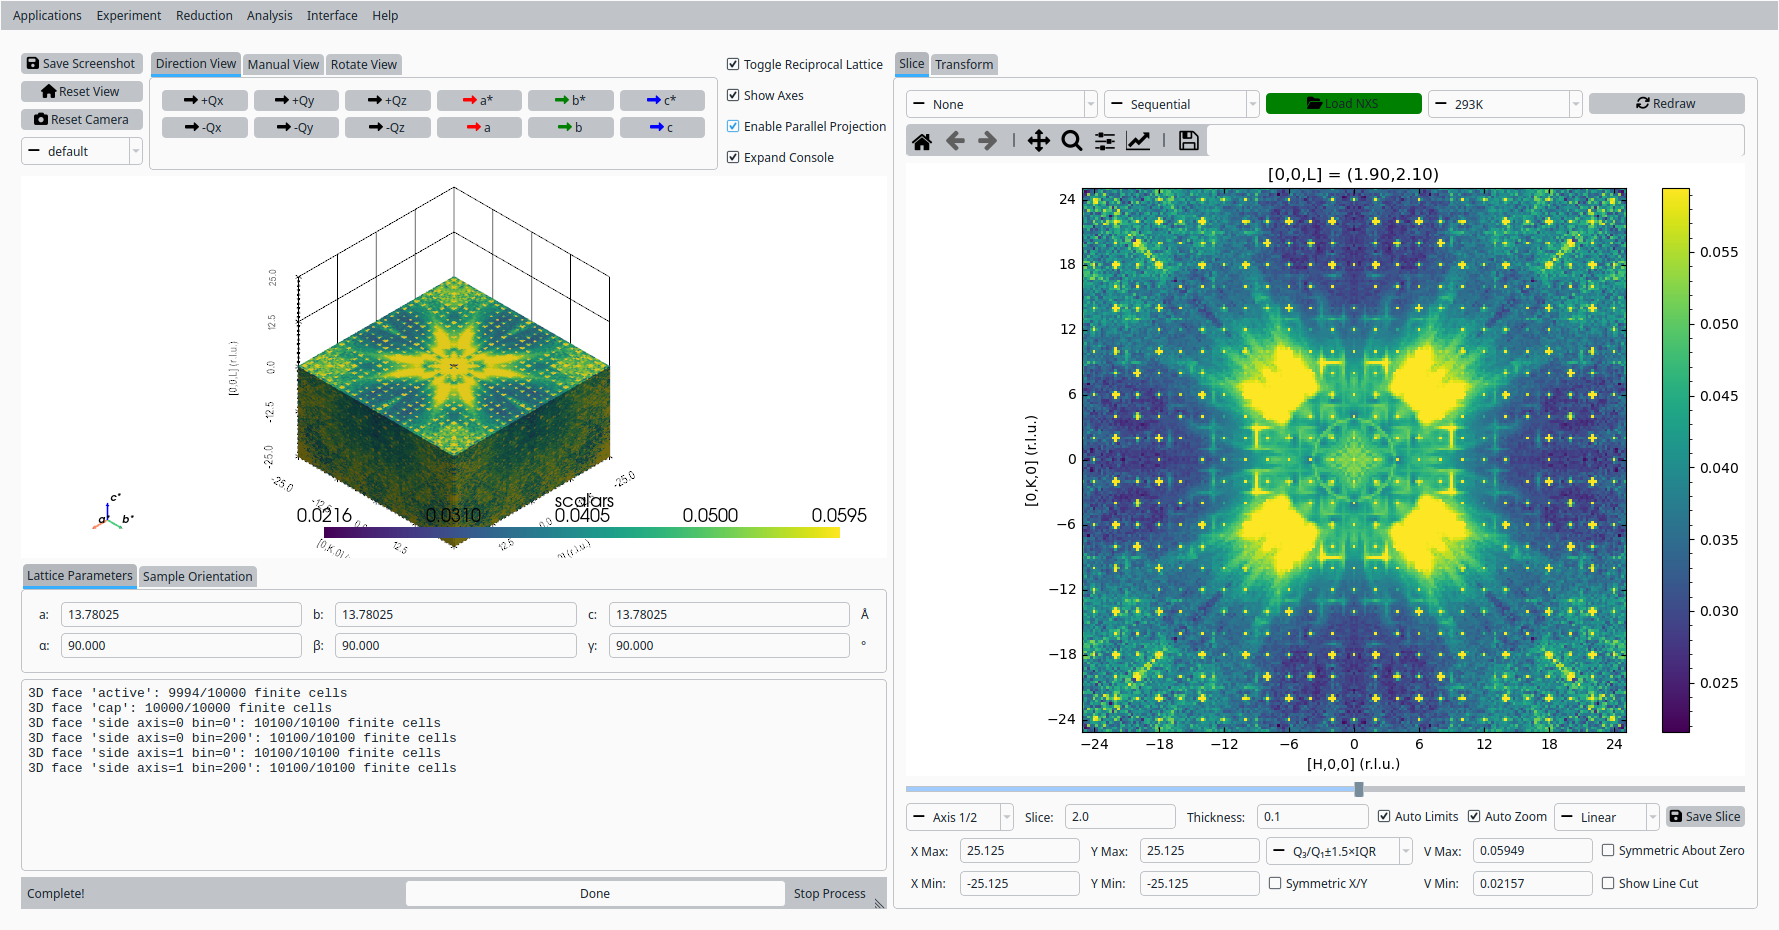This screenshot has height=930, width=1779.
Task: Open the Help menu
Action: [x=385, y=15]
